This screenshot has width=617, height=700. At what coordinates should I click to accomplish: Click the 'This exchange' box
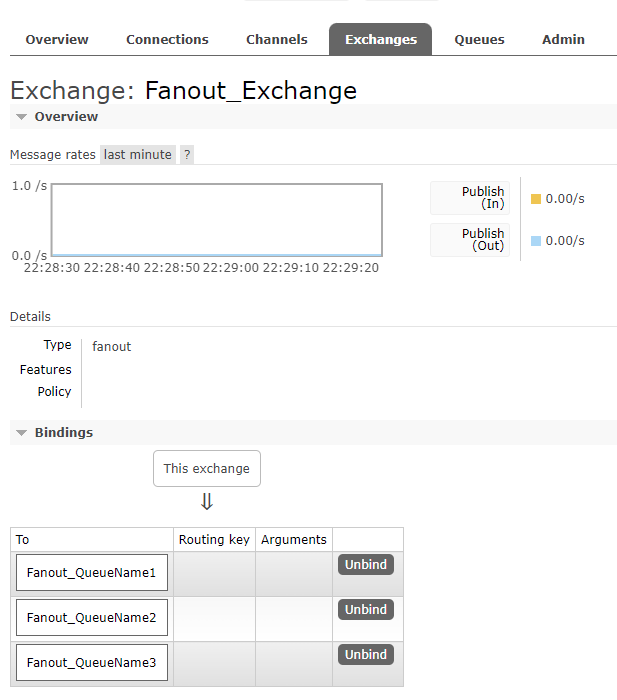pyautogui.click(x=207, y=468)
